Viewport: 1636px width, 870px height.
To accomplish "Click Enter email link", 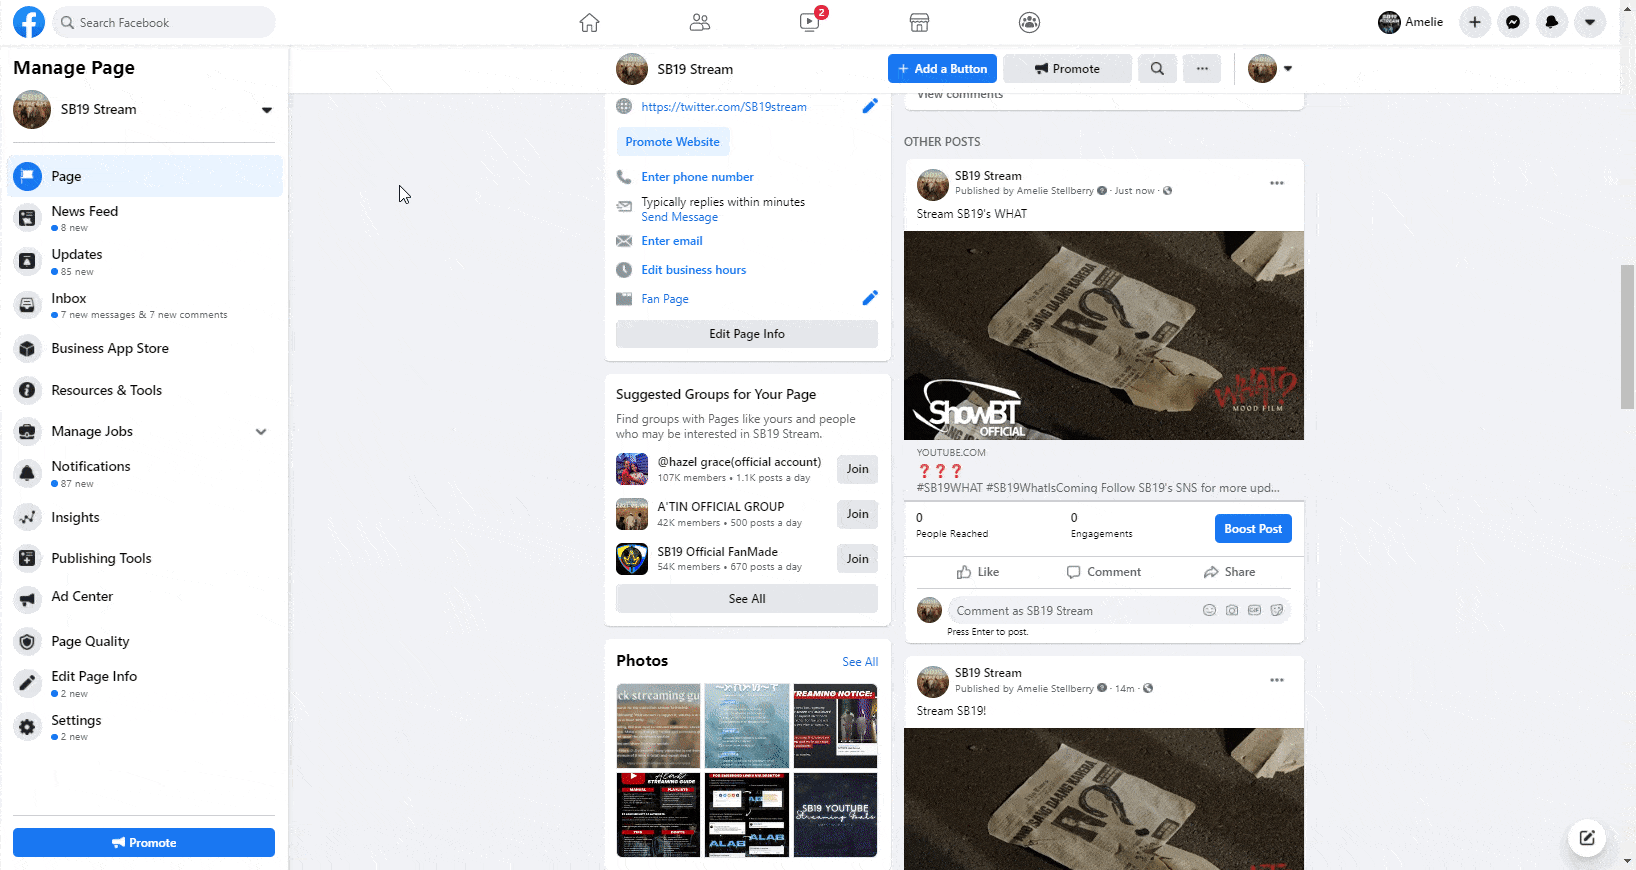I will click(672, 241).
